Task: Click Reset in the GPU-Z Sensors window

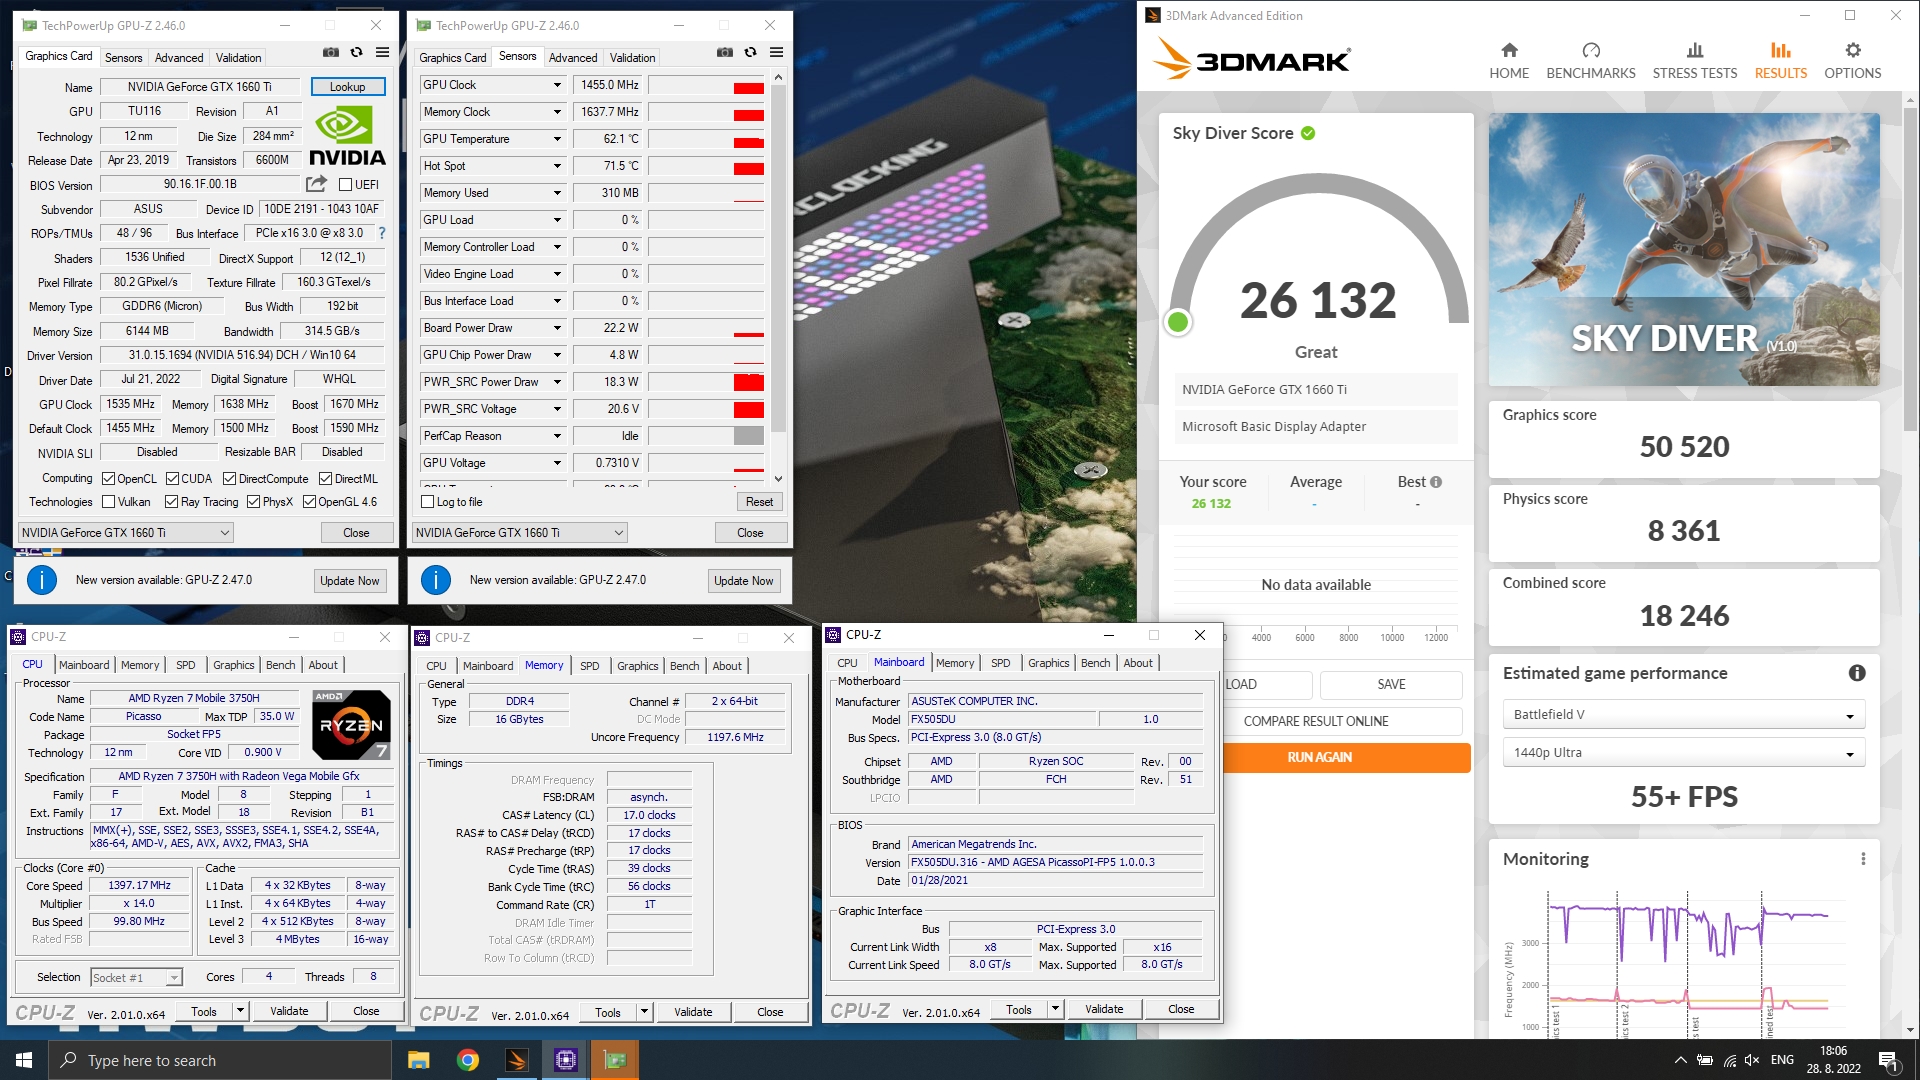Action: click(759, 502)
